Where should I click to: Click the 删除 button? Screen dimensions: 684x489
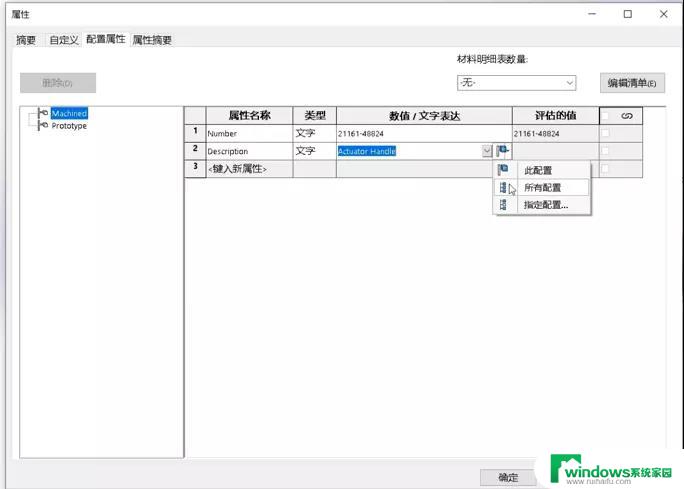point(58,82)
